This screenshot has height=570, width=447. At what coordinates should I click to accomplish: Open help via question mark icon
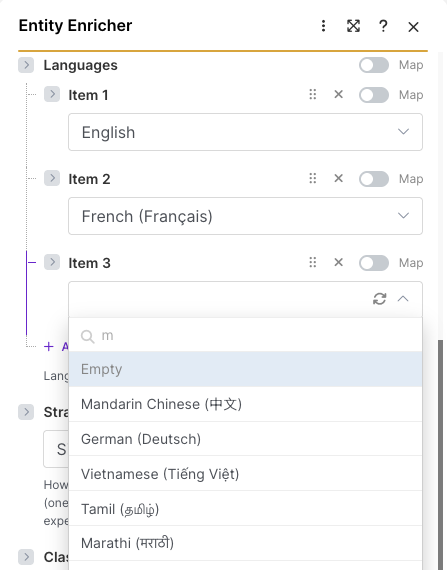(x=383, y=26)
